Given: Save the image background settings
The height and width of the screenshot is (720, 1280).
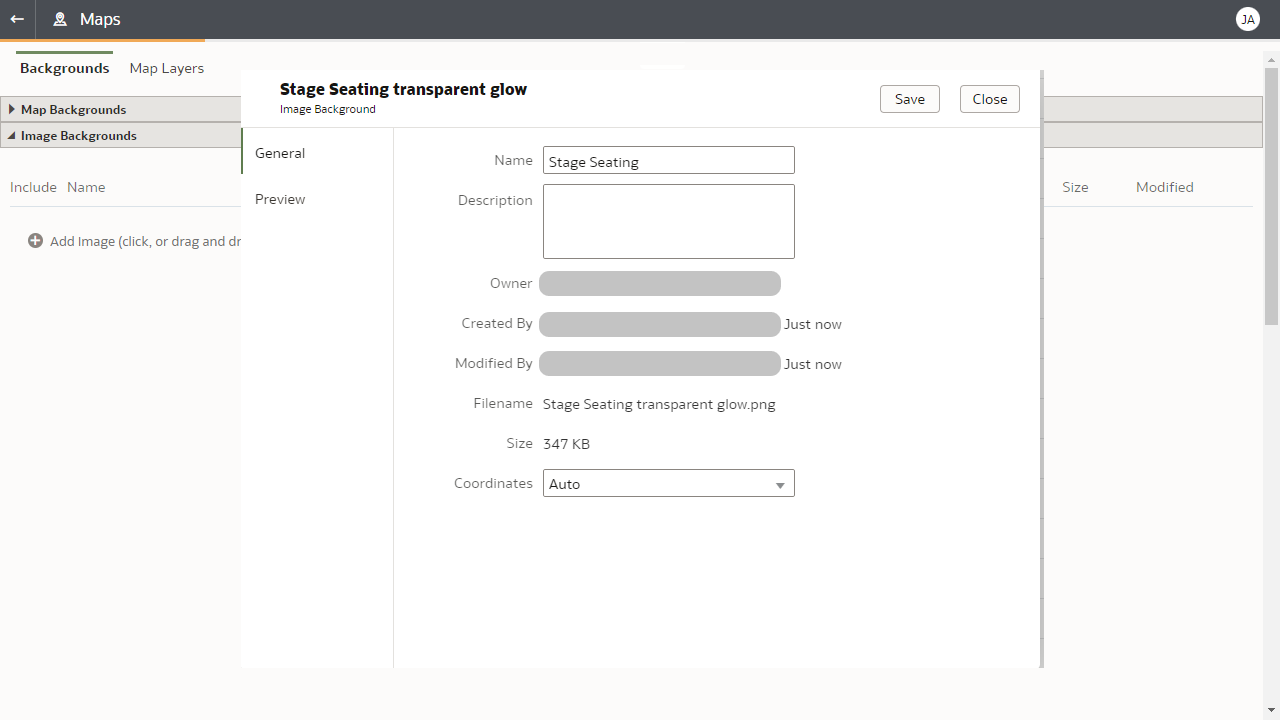Looking at the screenshot, I should point(909,99).
